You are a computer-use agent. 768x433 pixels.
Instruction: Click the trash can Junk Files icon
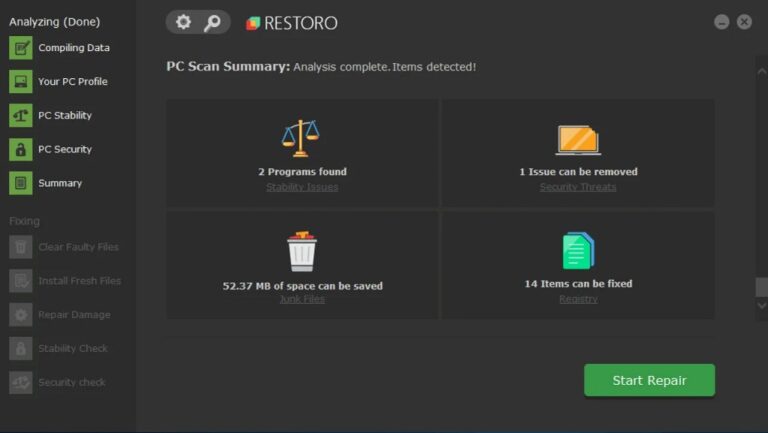click(302, 251)
